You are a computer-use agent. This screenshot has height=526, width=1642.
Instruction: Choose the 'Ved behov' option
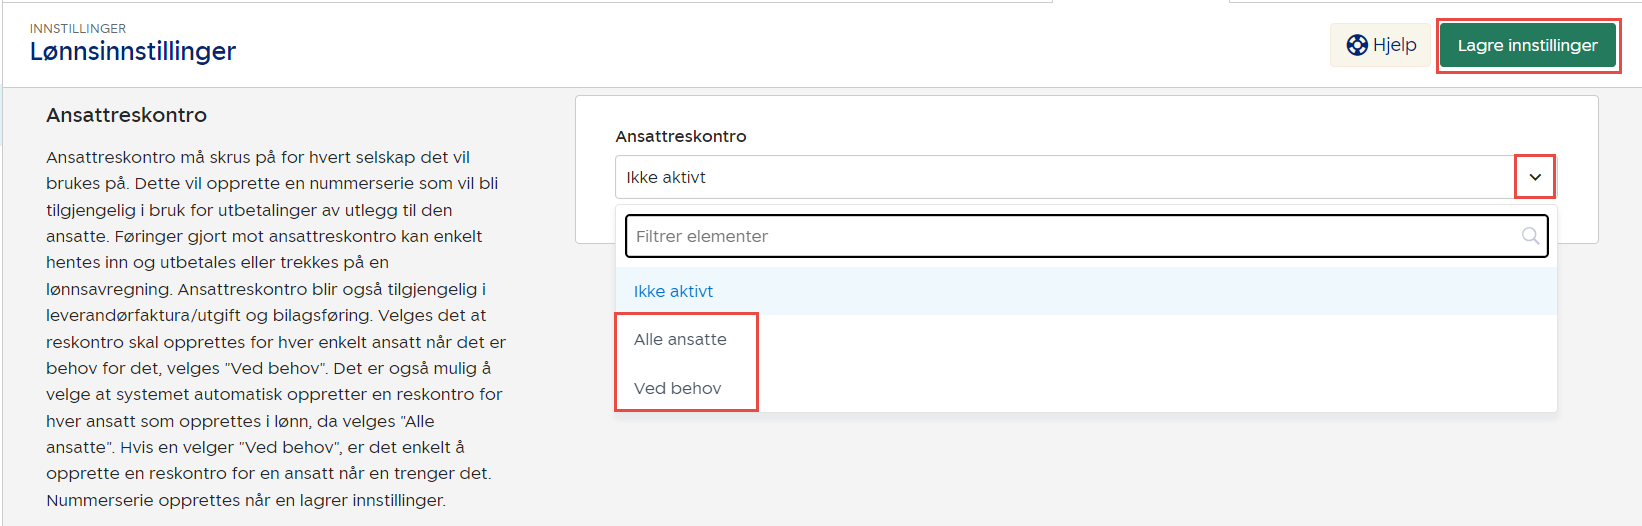click(x=677, y=388)
